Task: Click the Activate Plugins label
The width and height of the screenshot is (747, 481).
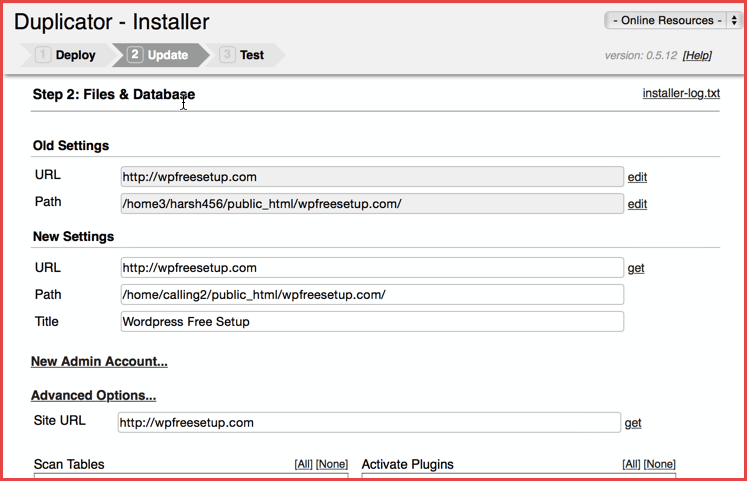Action: pos(408,464)
